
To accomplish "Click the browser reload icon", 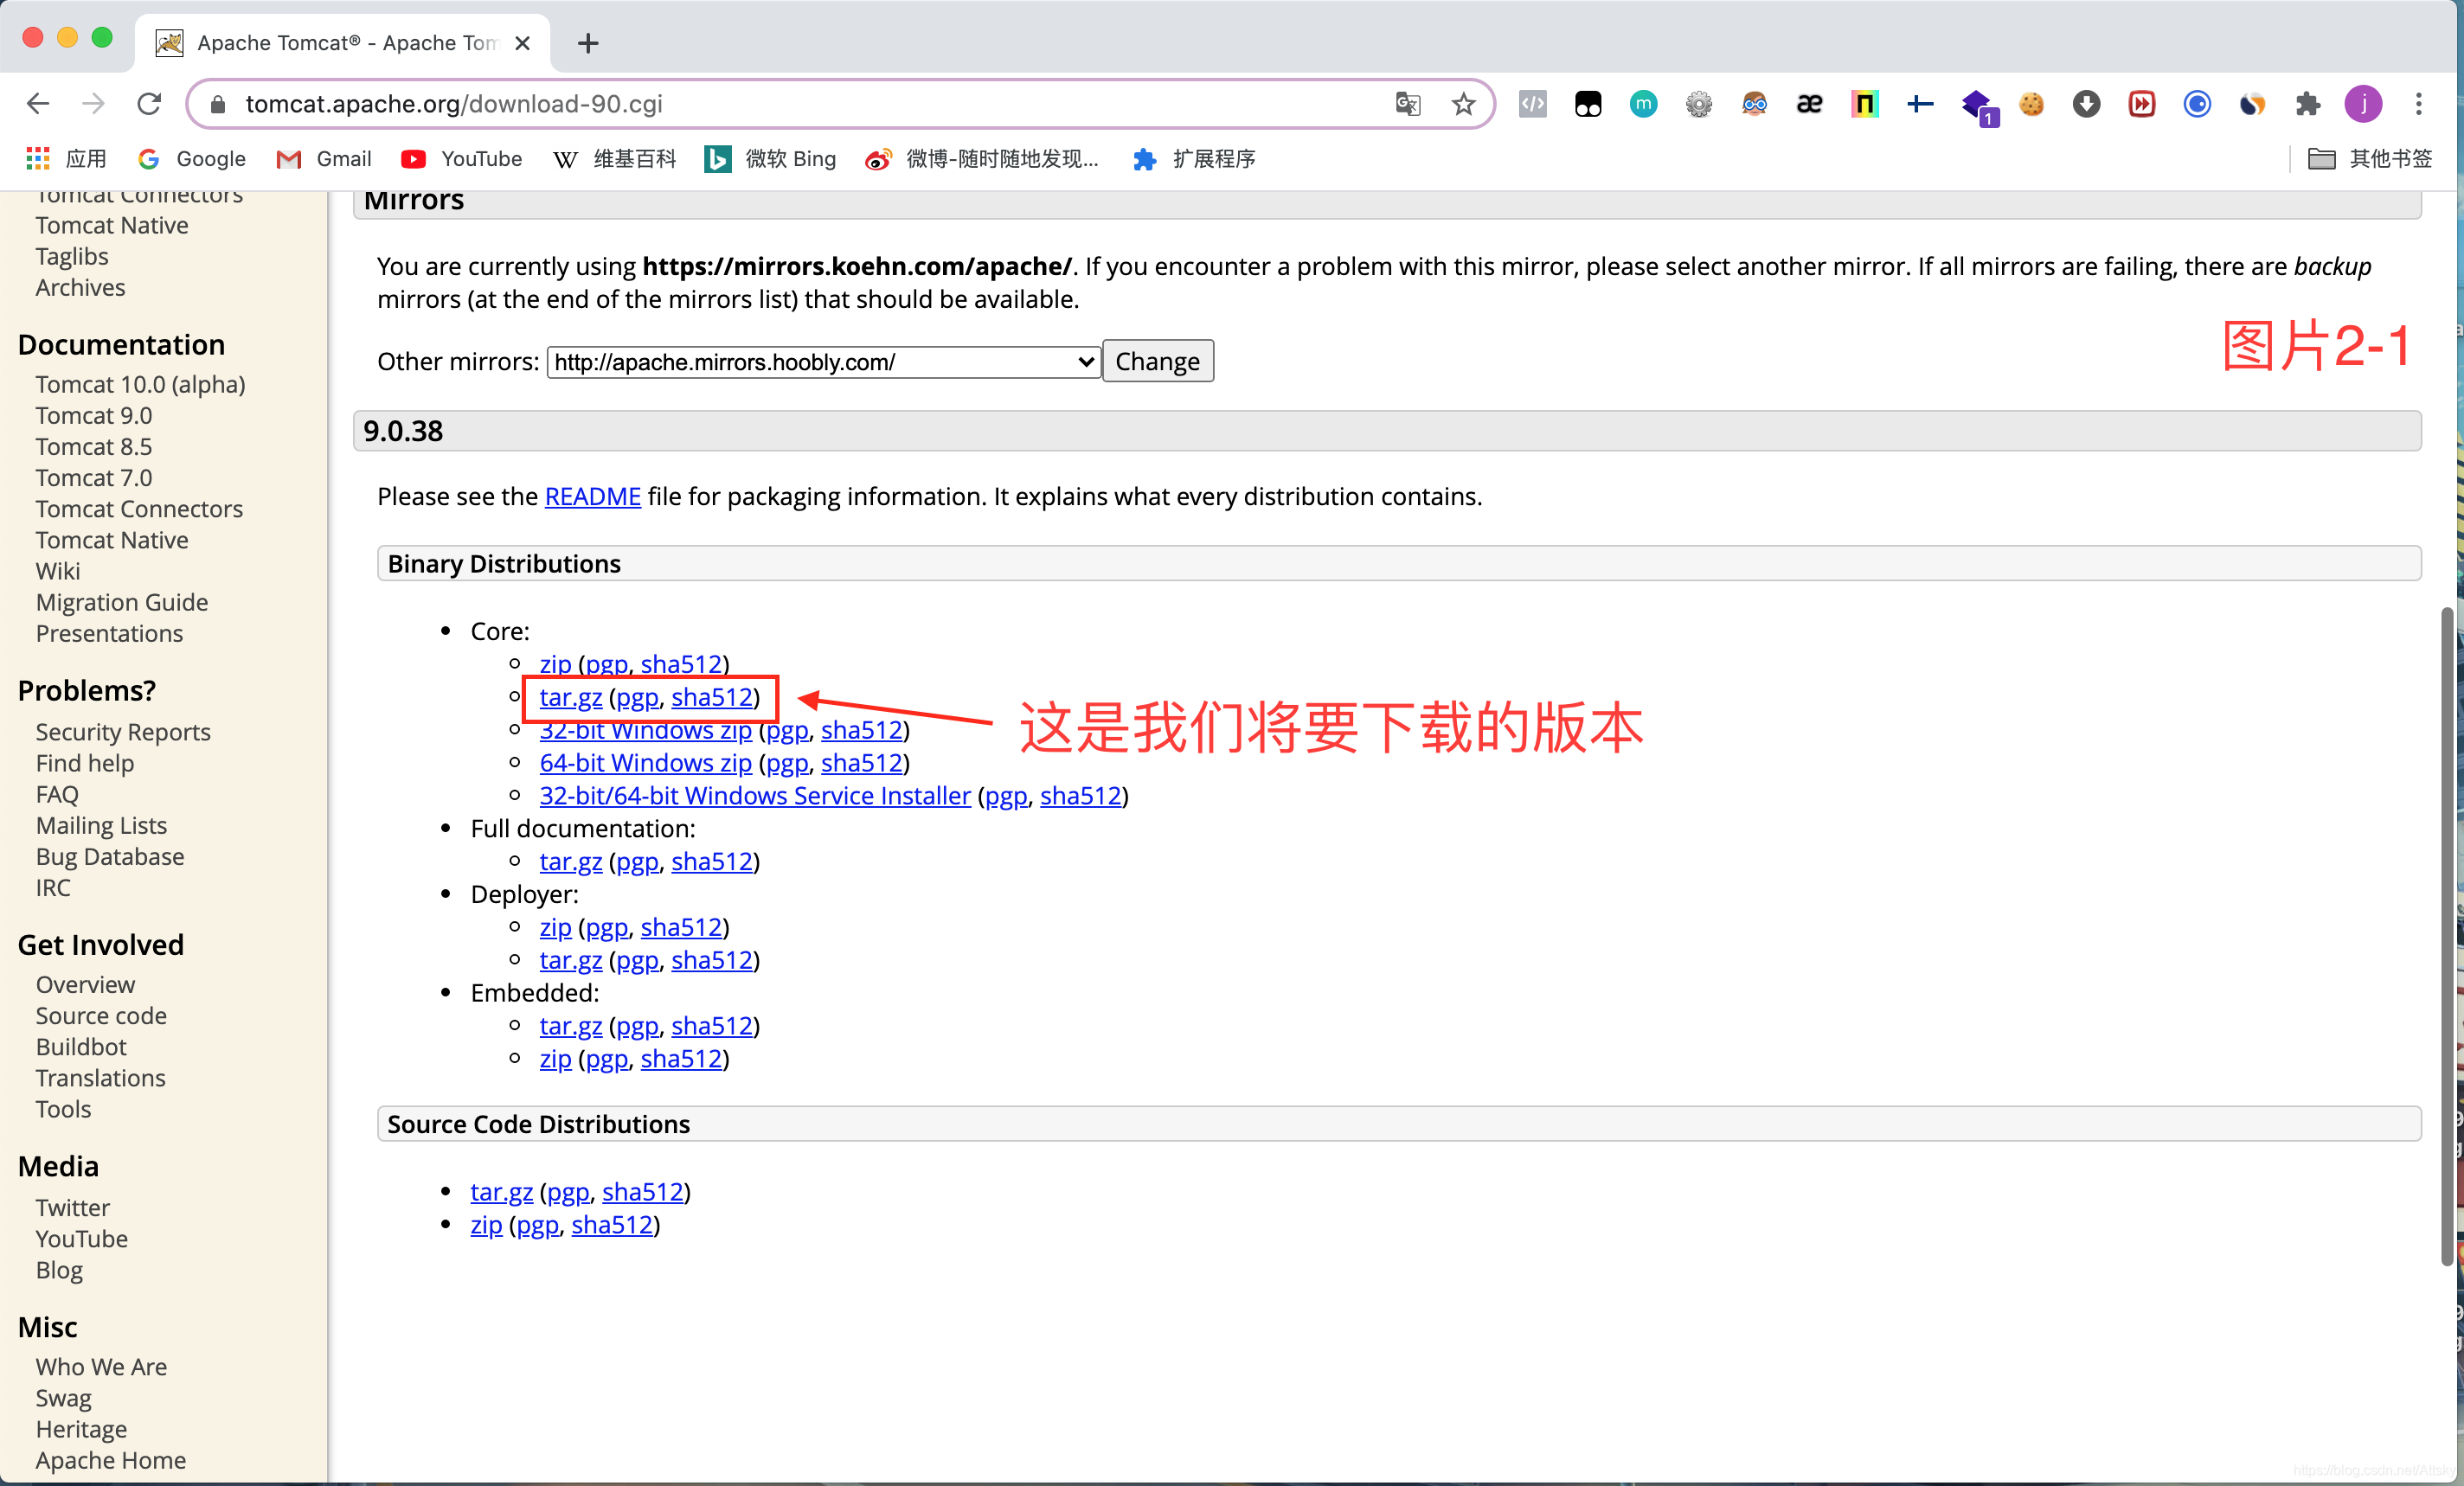I will [149, 104].
